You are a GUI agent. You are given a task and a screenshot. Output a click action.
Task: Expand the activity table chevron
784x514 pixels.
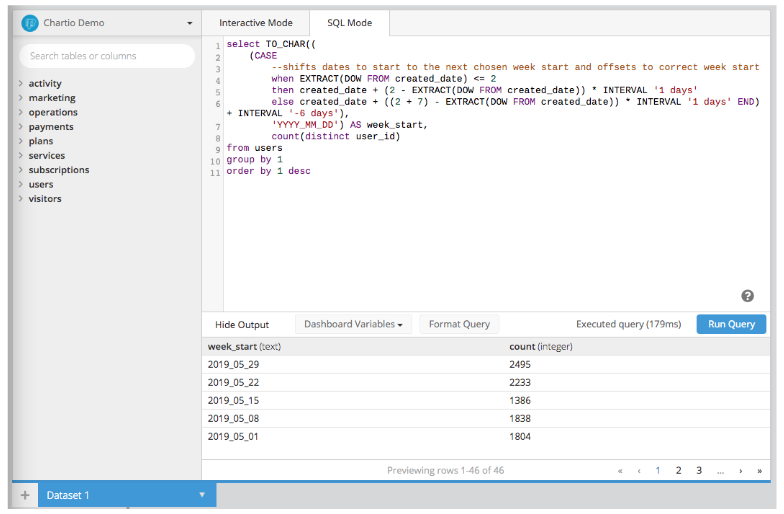(x=20, y=83)
